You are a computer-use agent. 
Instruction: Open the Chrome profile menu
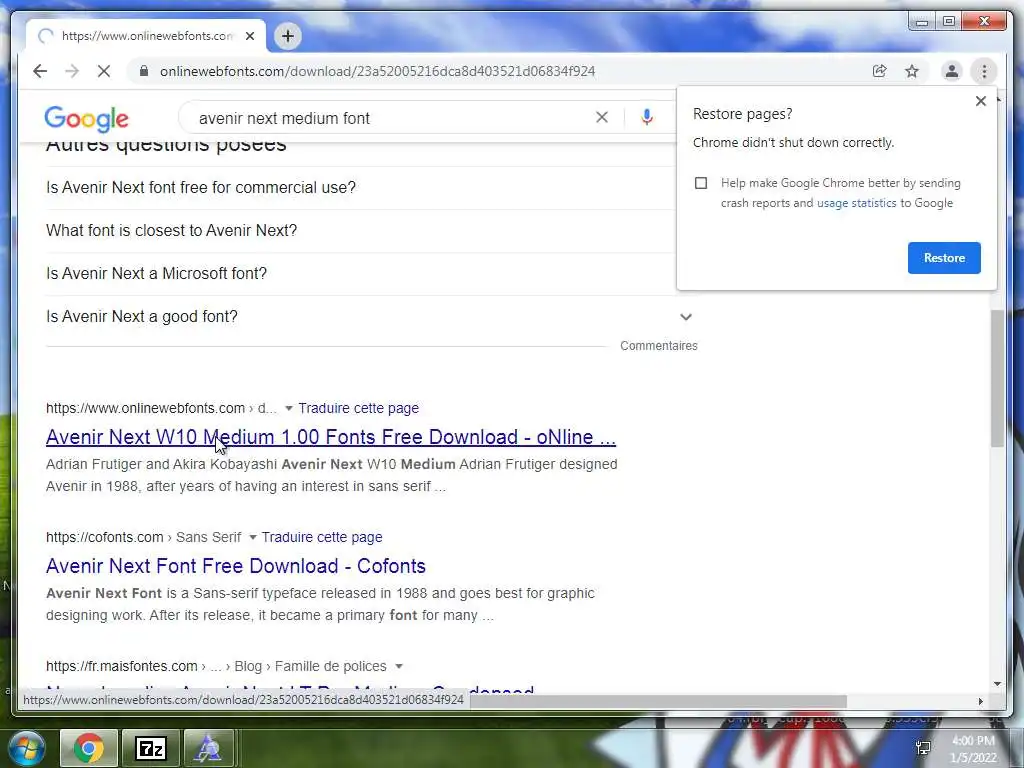(952, 71)
